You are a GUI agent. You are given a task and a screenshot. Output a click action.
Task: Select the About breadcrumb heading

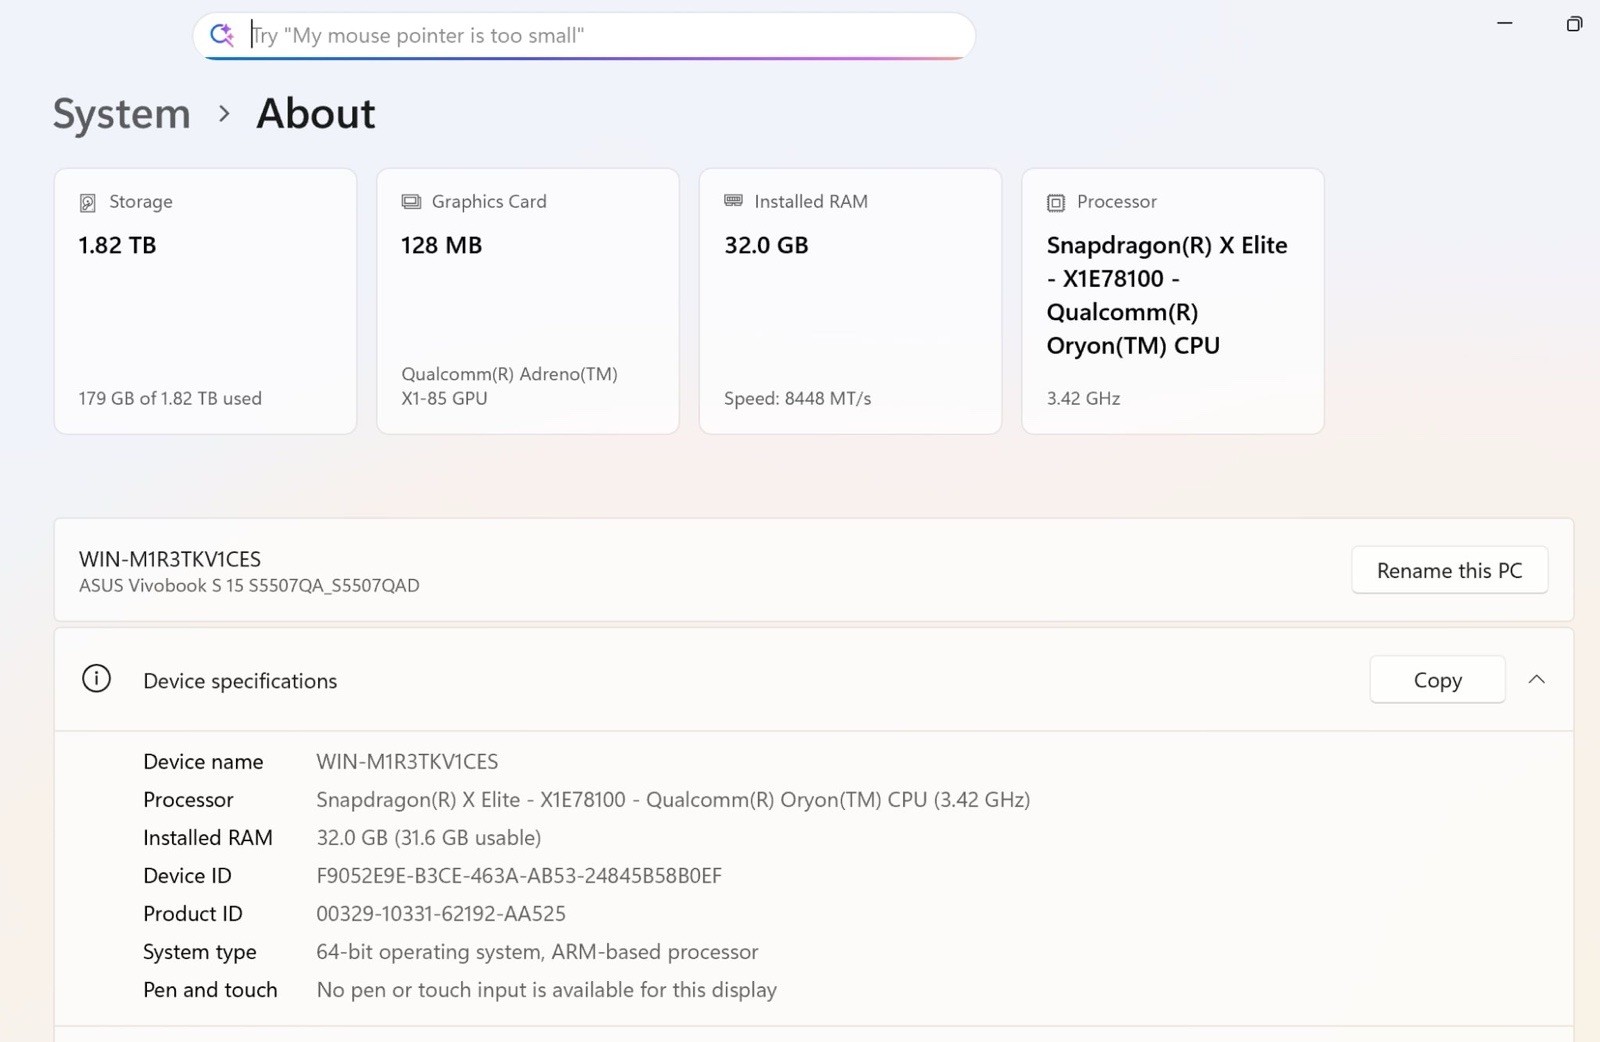[x=316, y=114]
